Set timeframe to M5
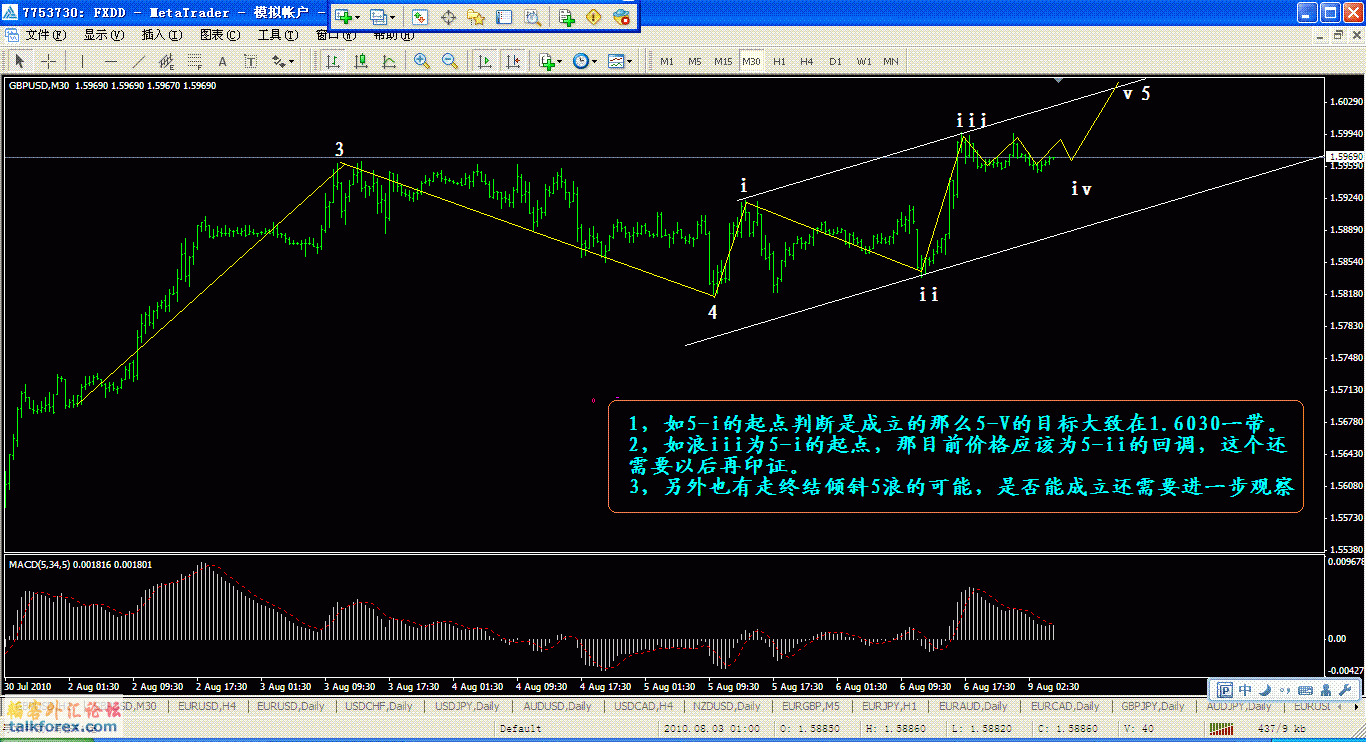The image size is (1366, 742). click(x=695, y=61)
